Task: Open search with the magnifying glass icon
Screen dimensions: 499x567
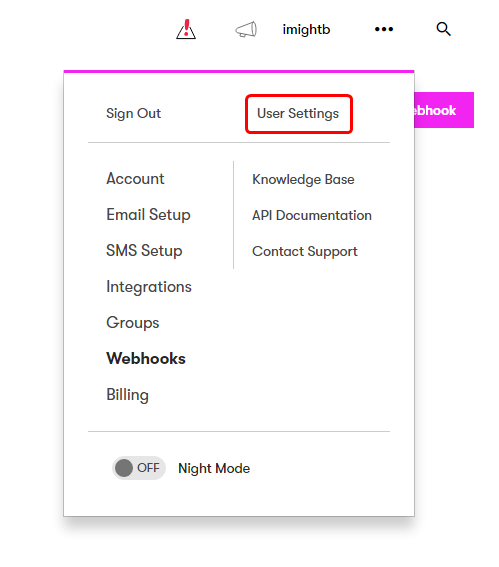Action: coord(443,29)
